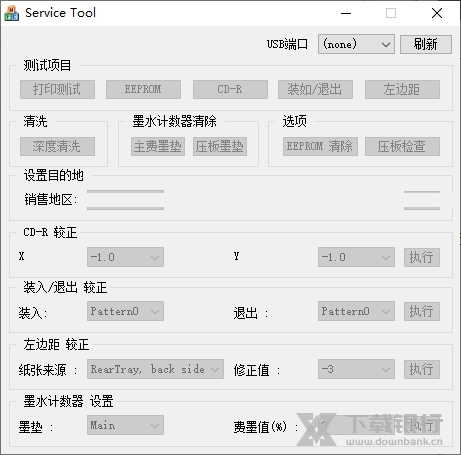Click the Service Tool app icon in title bar
The height and width of the screenshot is (455, 461).
point(11,13)
